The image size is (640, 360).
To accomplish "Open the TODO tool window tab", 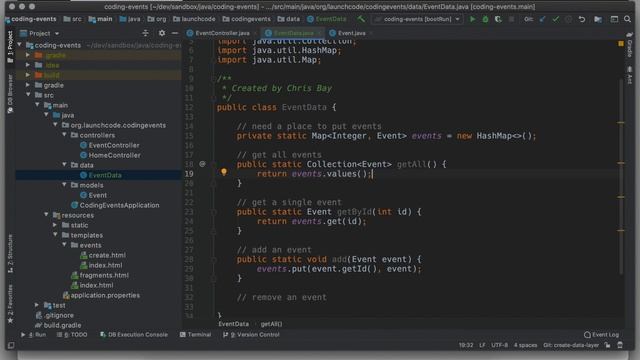I will [72, 334].
